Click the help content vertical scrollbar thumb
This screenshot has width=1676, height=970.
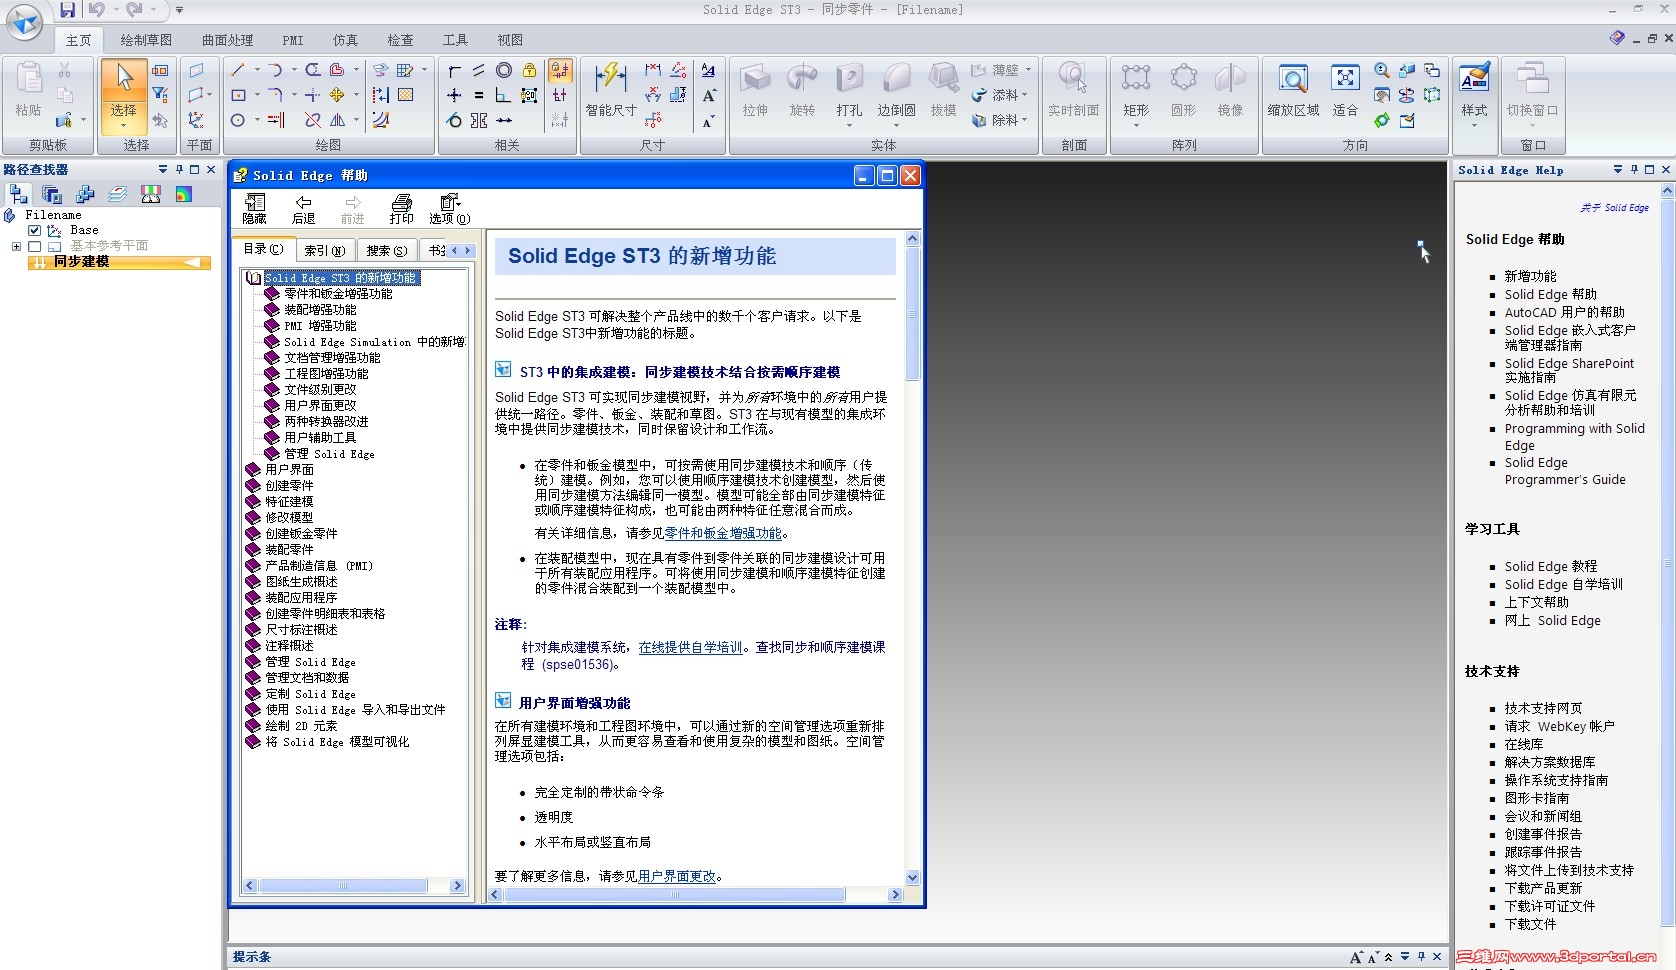[x=912, y=315]
